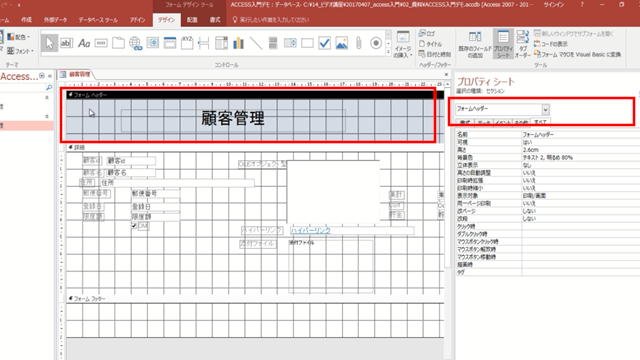Pick the Text Box control tool

(x=66, y=43)
